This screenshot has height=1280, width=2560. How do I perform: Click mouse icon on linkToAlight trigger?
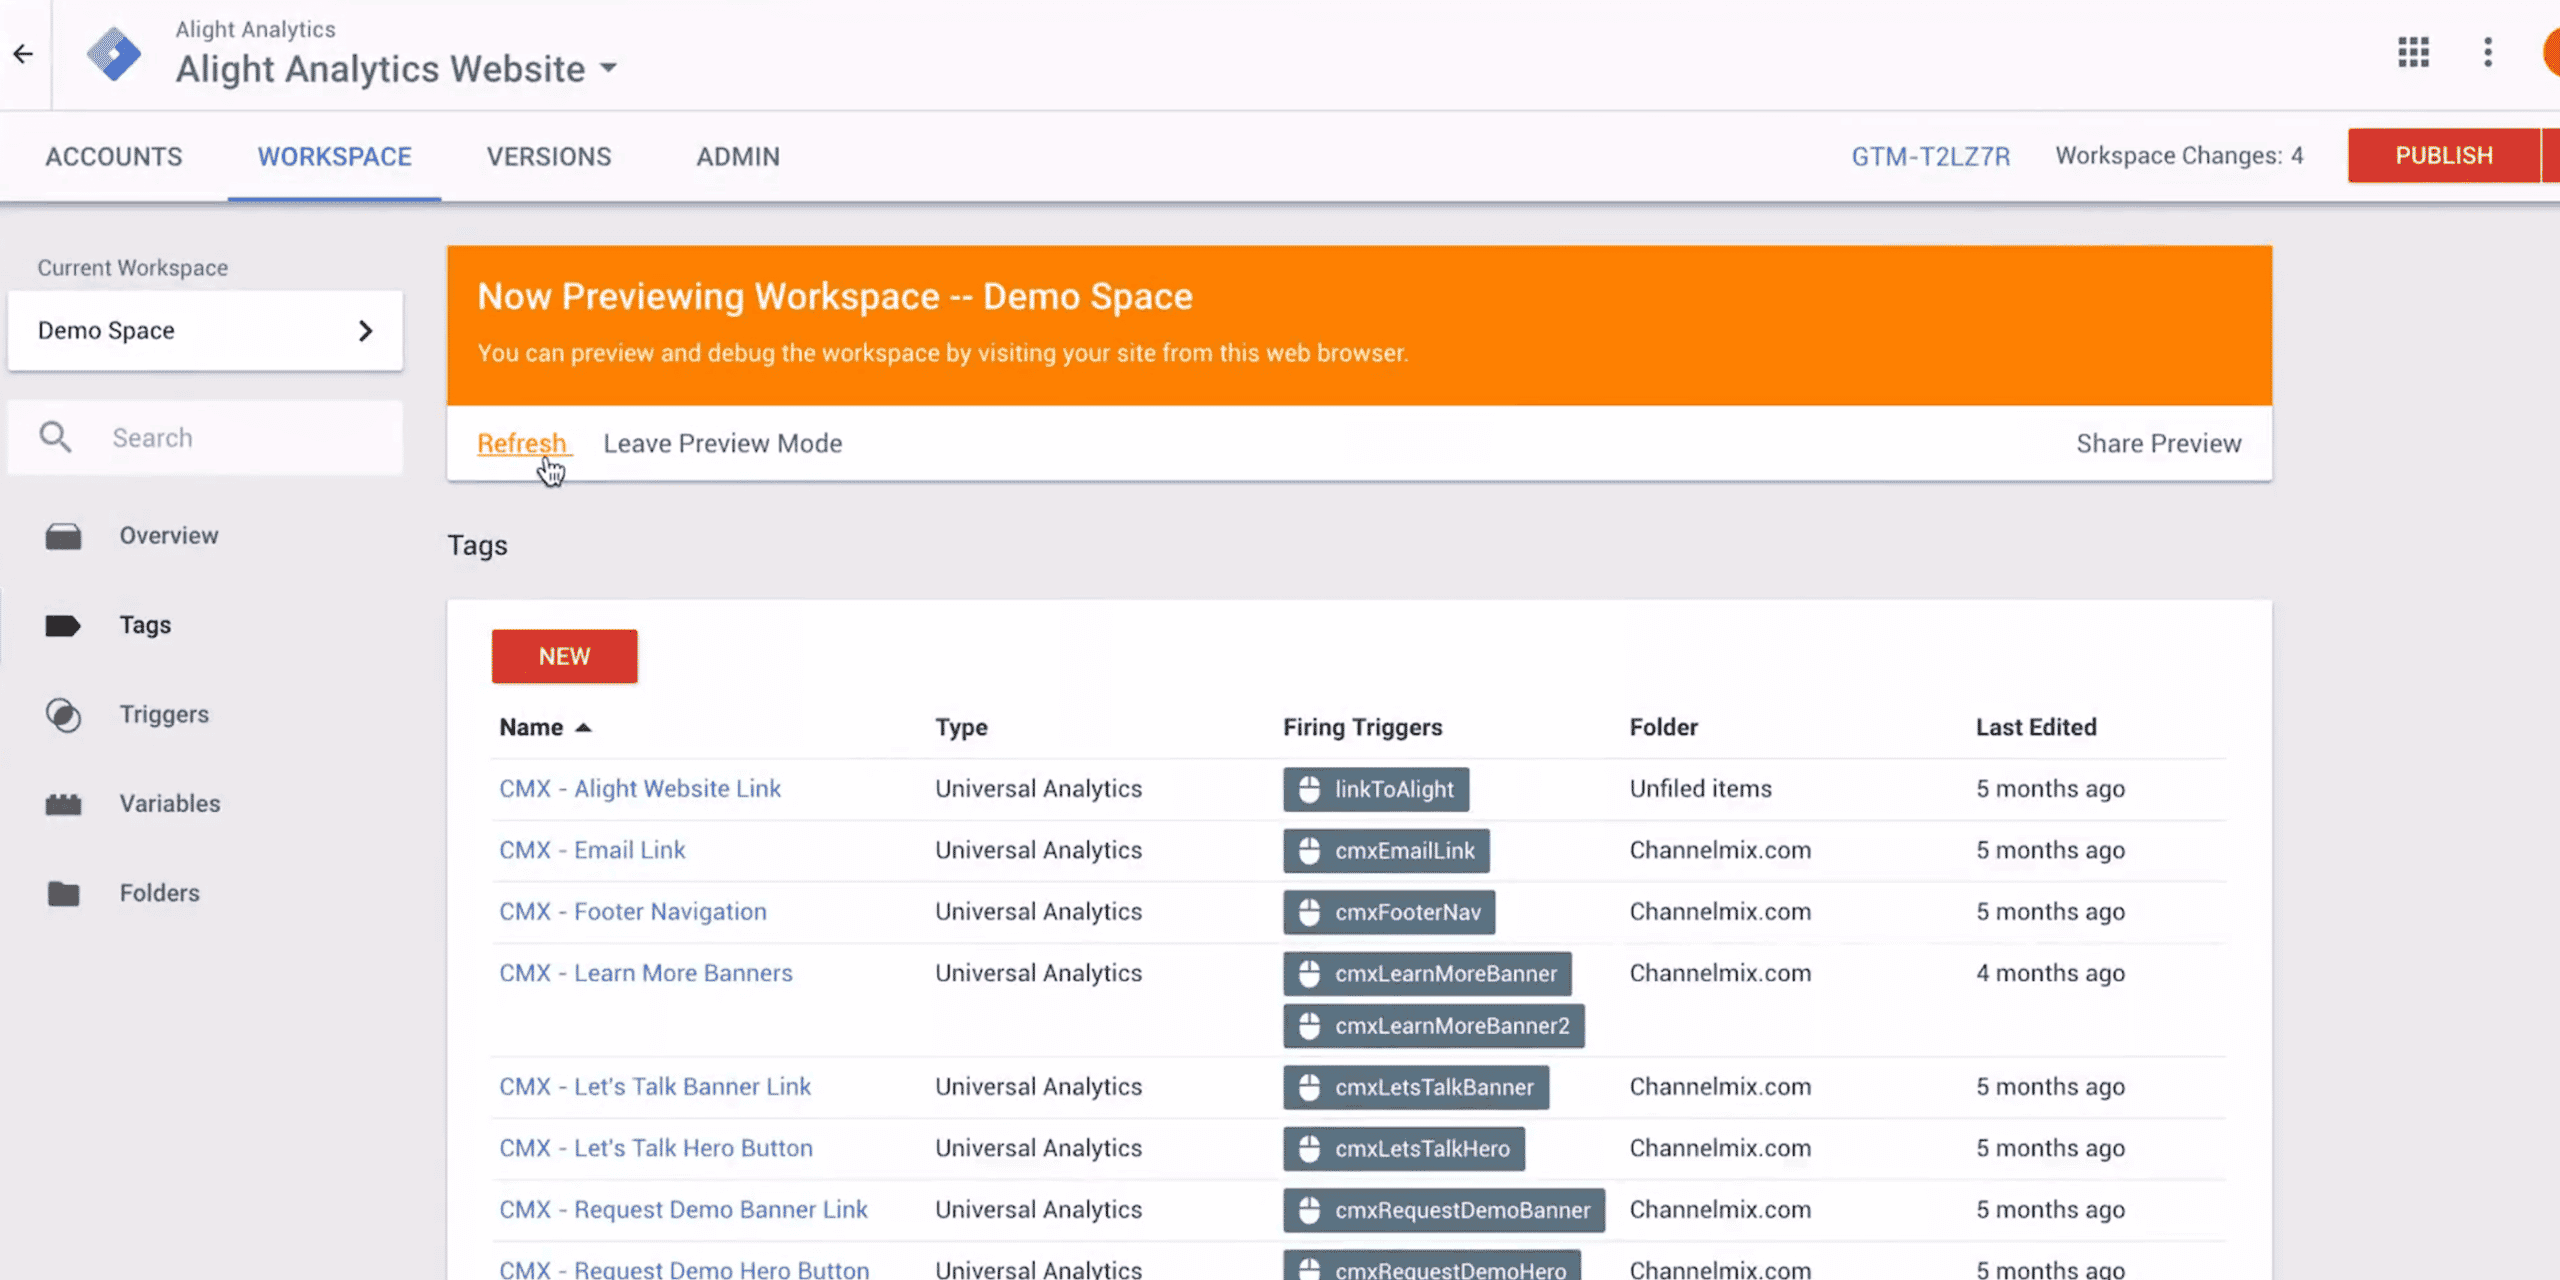point(1309,789)
